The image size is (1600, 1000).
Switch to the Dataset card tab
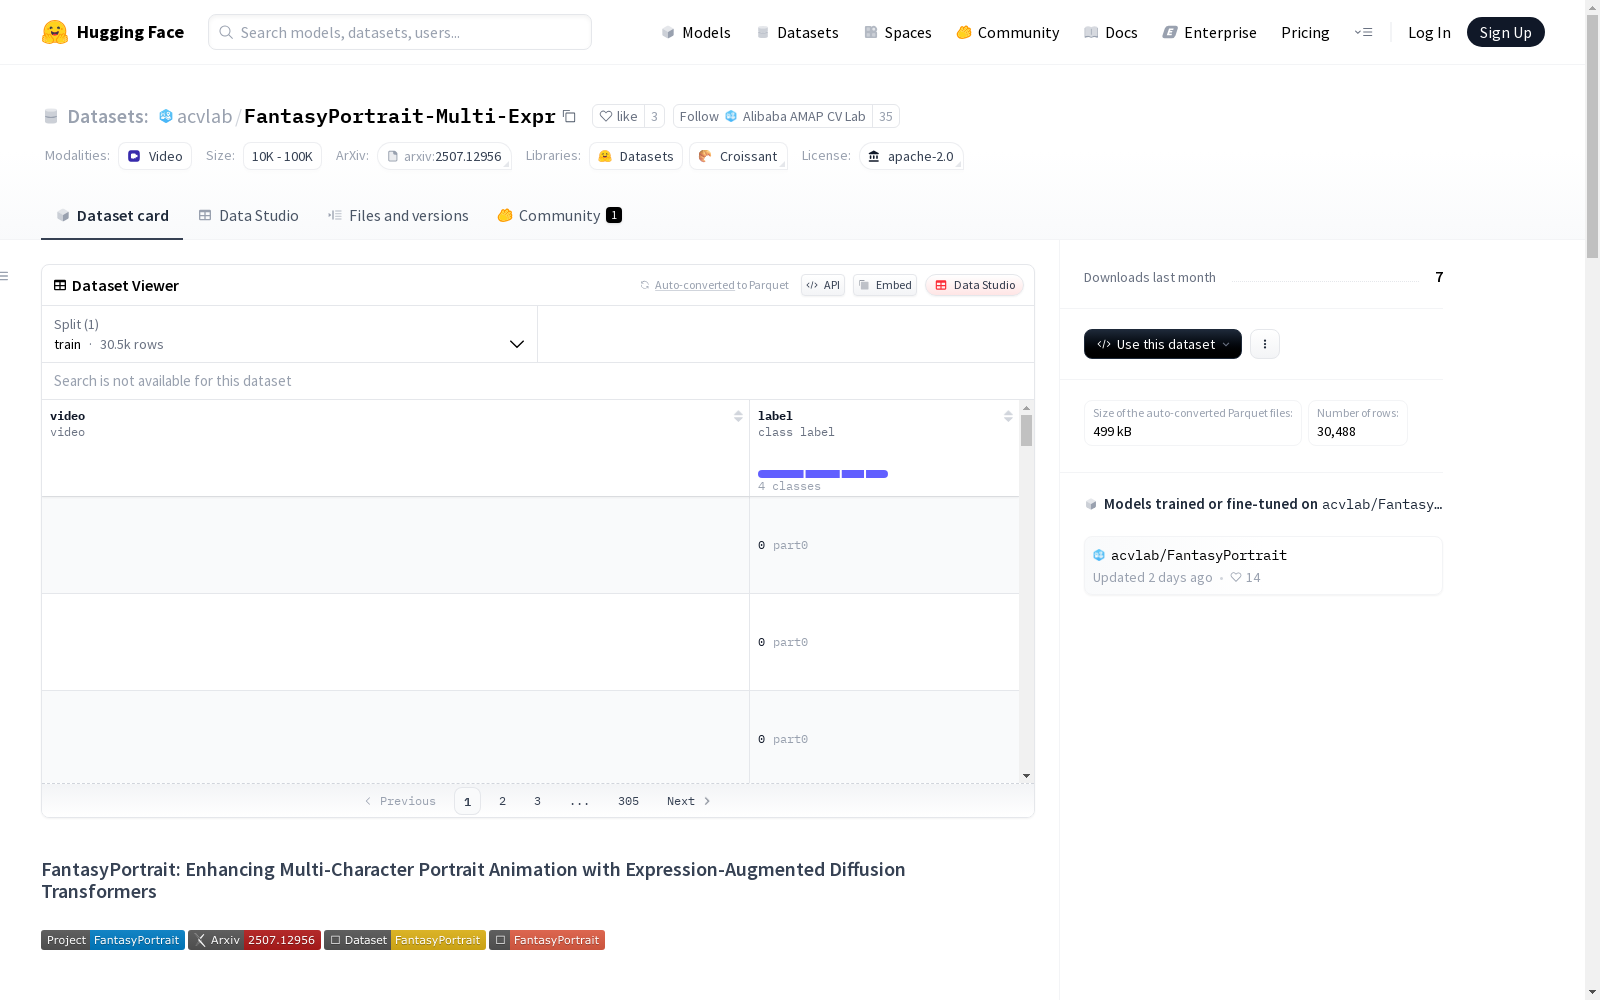coord(112,216)
